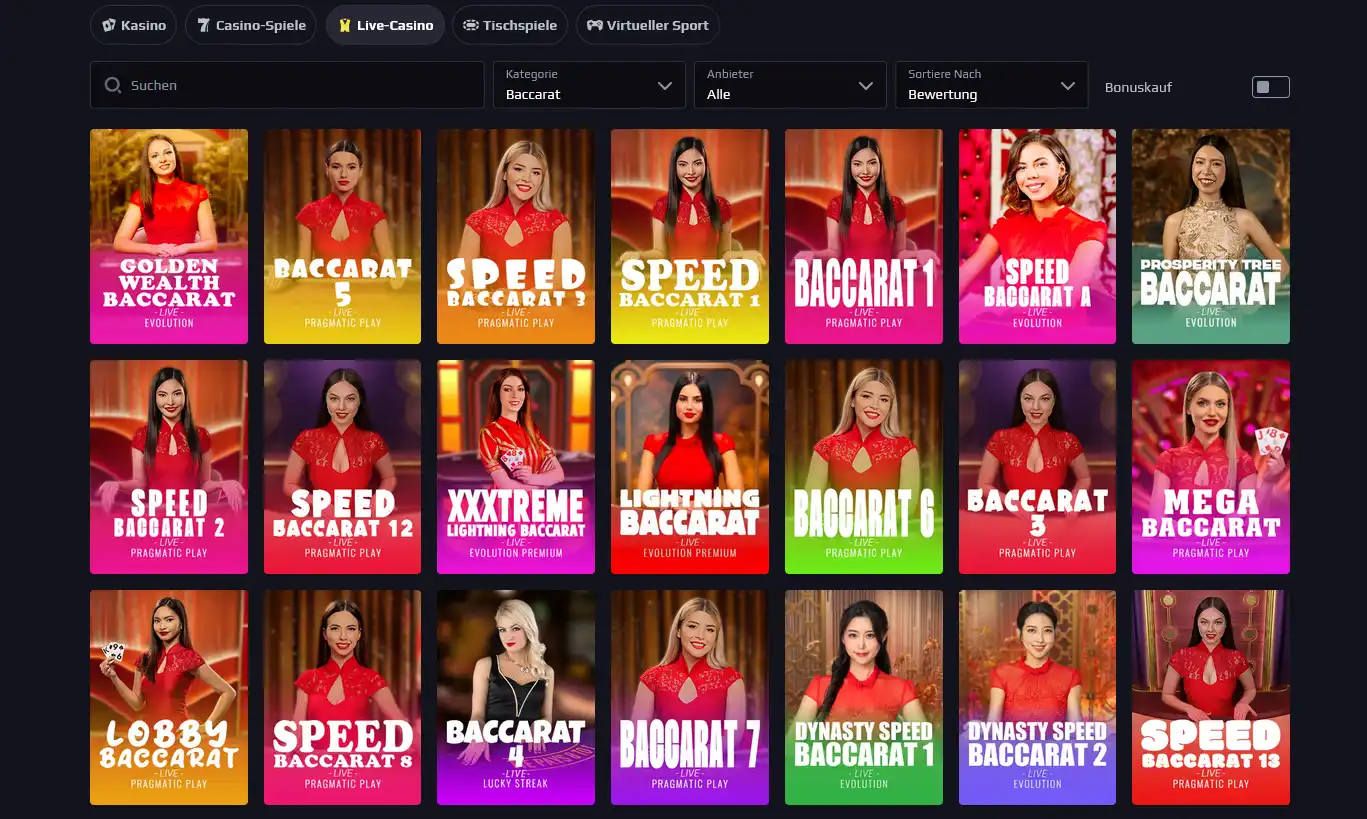Open Dynasty Speed Baccarat 1

(x=864, y=697)
